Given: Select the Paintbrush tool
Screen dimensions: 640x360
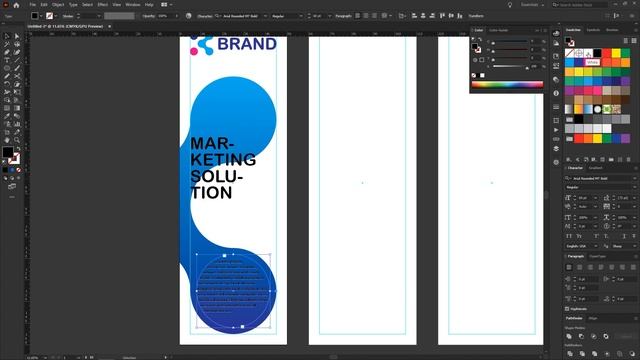Looking at the screenshot, I should click(17, 68).
